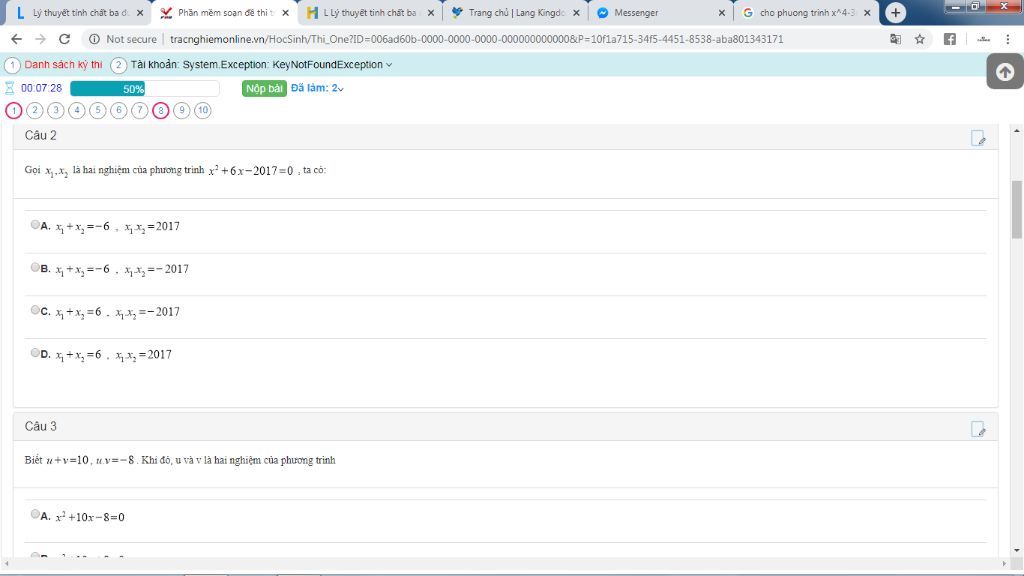Close the Messenger tab
The height and width of the screenshot is (576, 1024).
point(722,12)
